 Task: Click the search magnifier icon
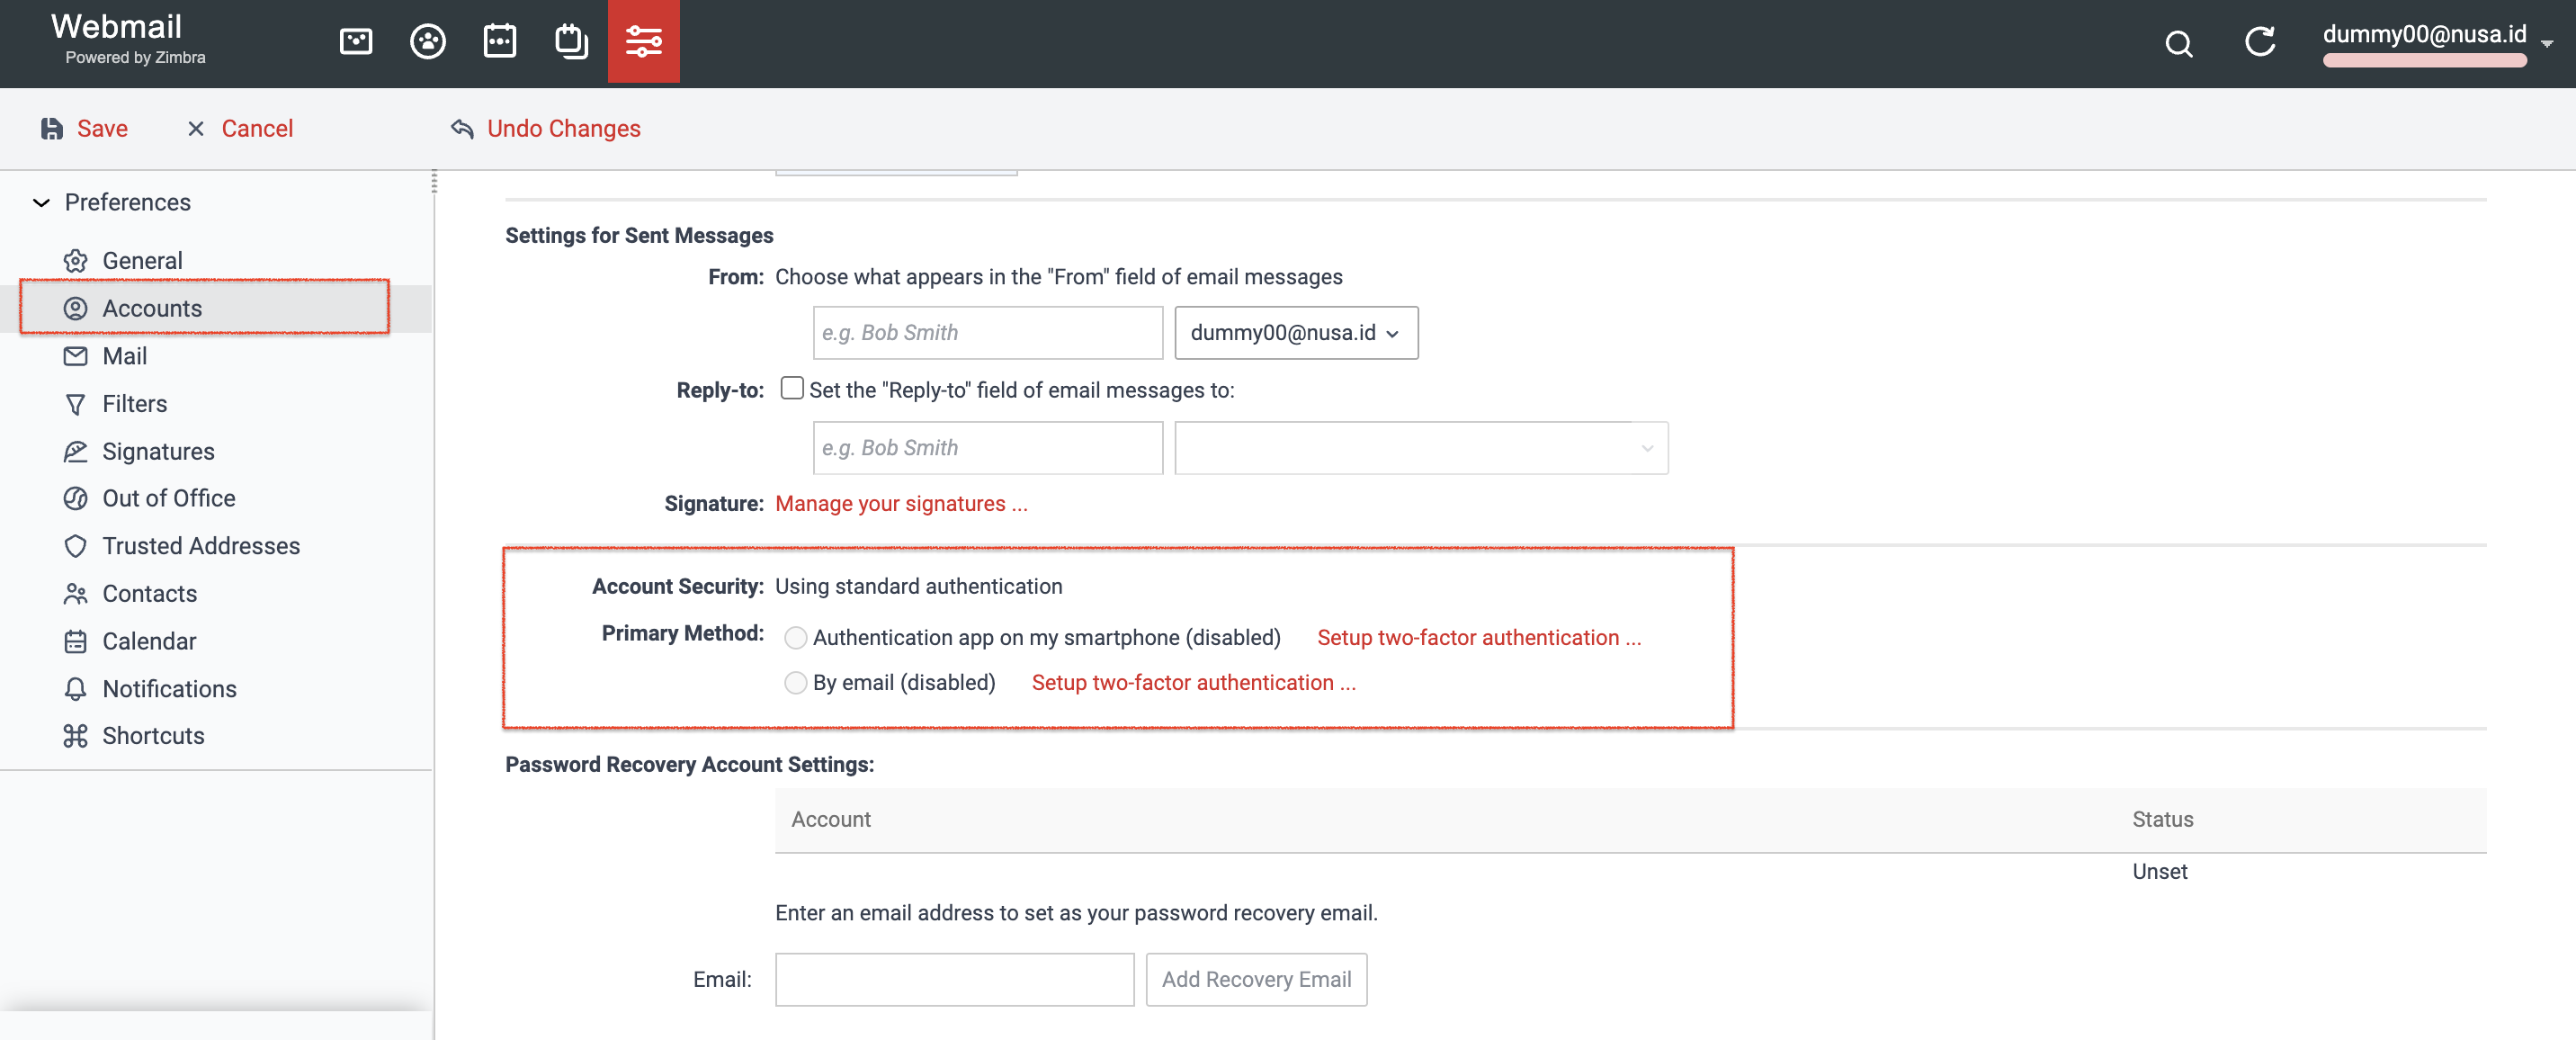(x=2179, y=43)
